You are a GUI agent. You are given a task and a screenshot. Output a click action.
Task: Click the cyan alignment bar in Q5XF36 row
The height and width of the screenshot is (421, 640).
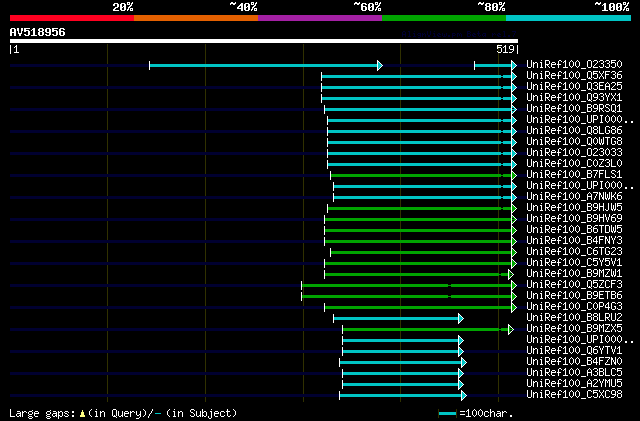point(419,76)
